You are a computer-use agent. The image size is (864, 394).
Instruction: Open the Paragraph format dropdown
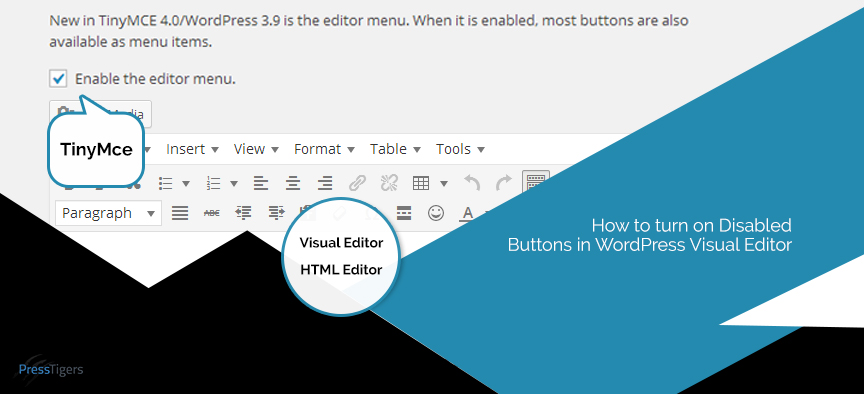tap(109, 213)
